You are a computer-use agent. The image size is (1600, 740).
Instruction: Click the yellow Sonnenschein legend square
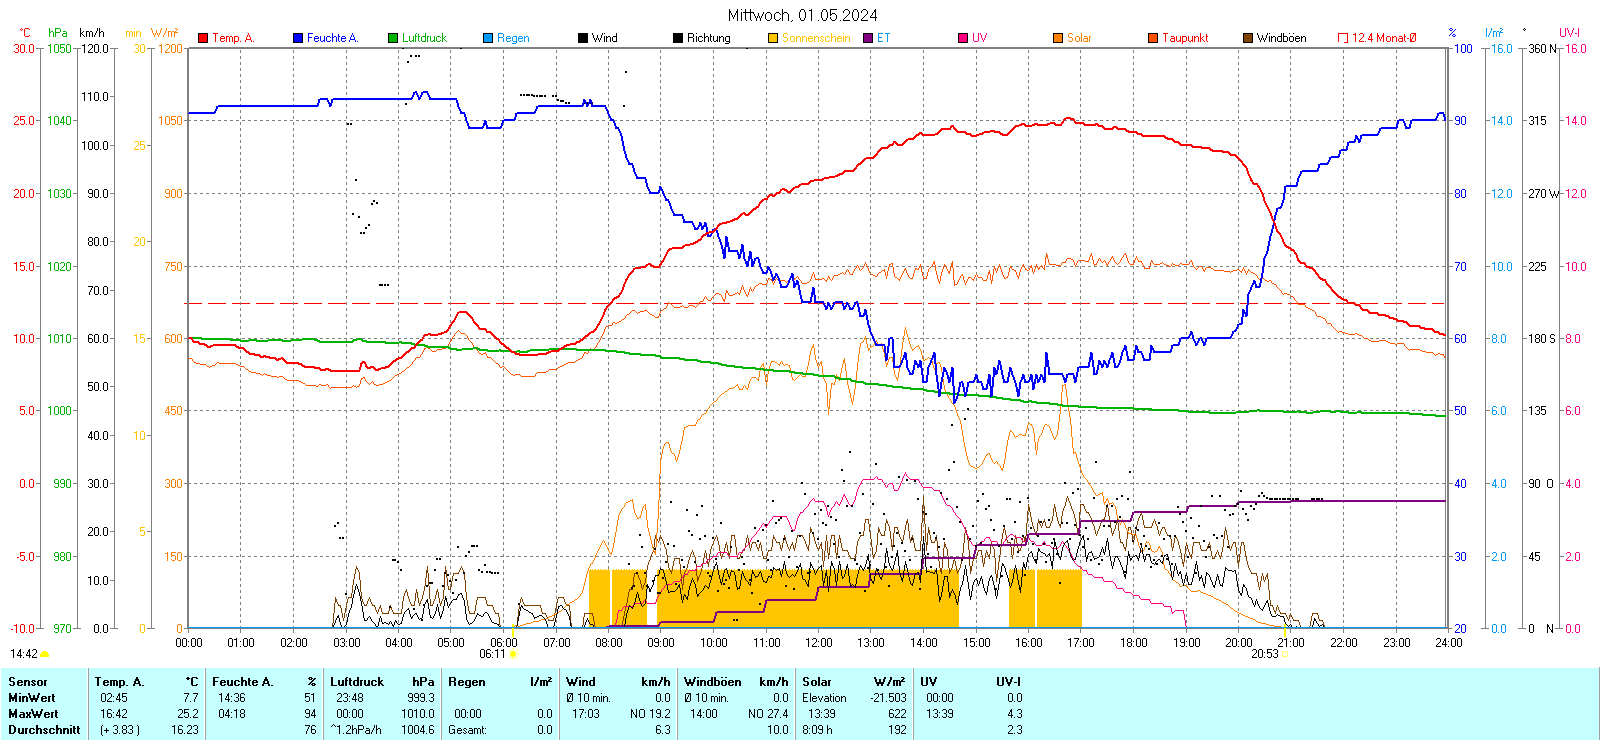pos(773,38)
